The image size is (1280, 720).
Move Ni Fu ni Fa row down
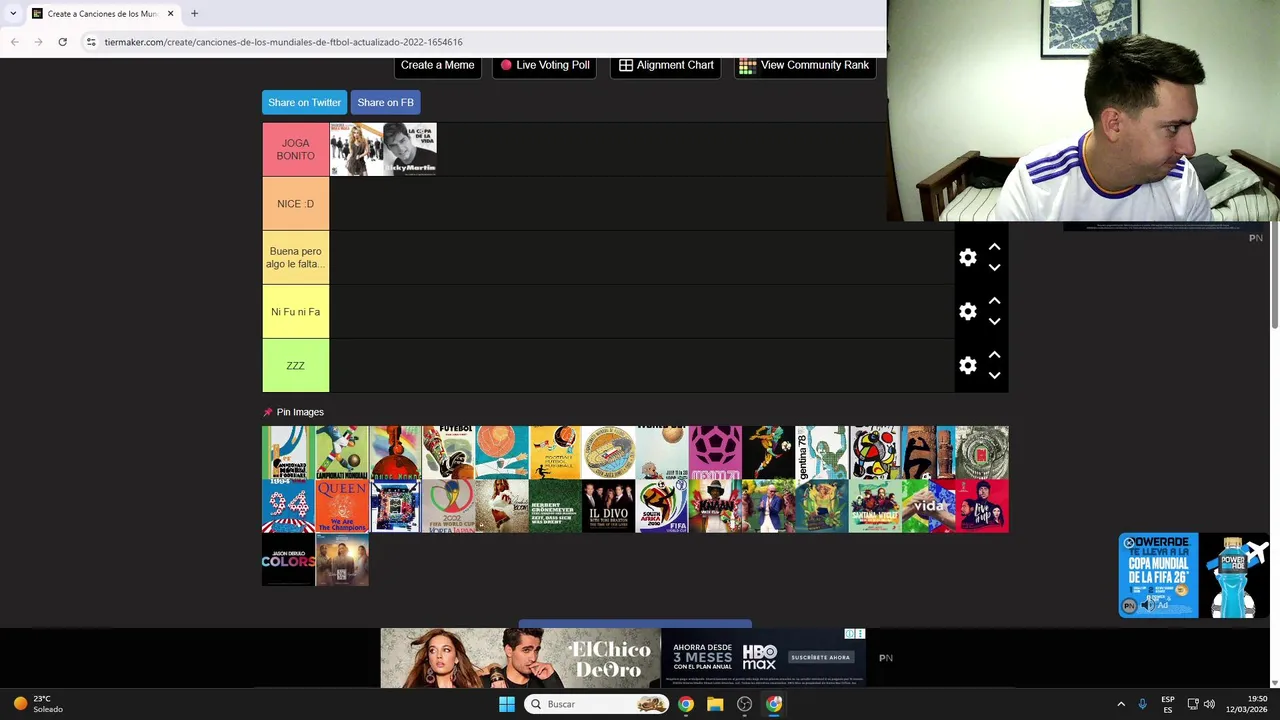pos(994,321)
